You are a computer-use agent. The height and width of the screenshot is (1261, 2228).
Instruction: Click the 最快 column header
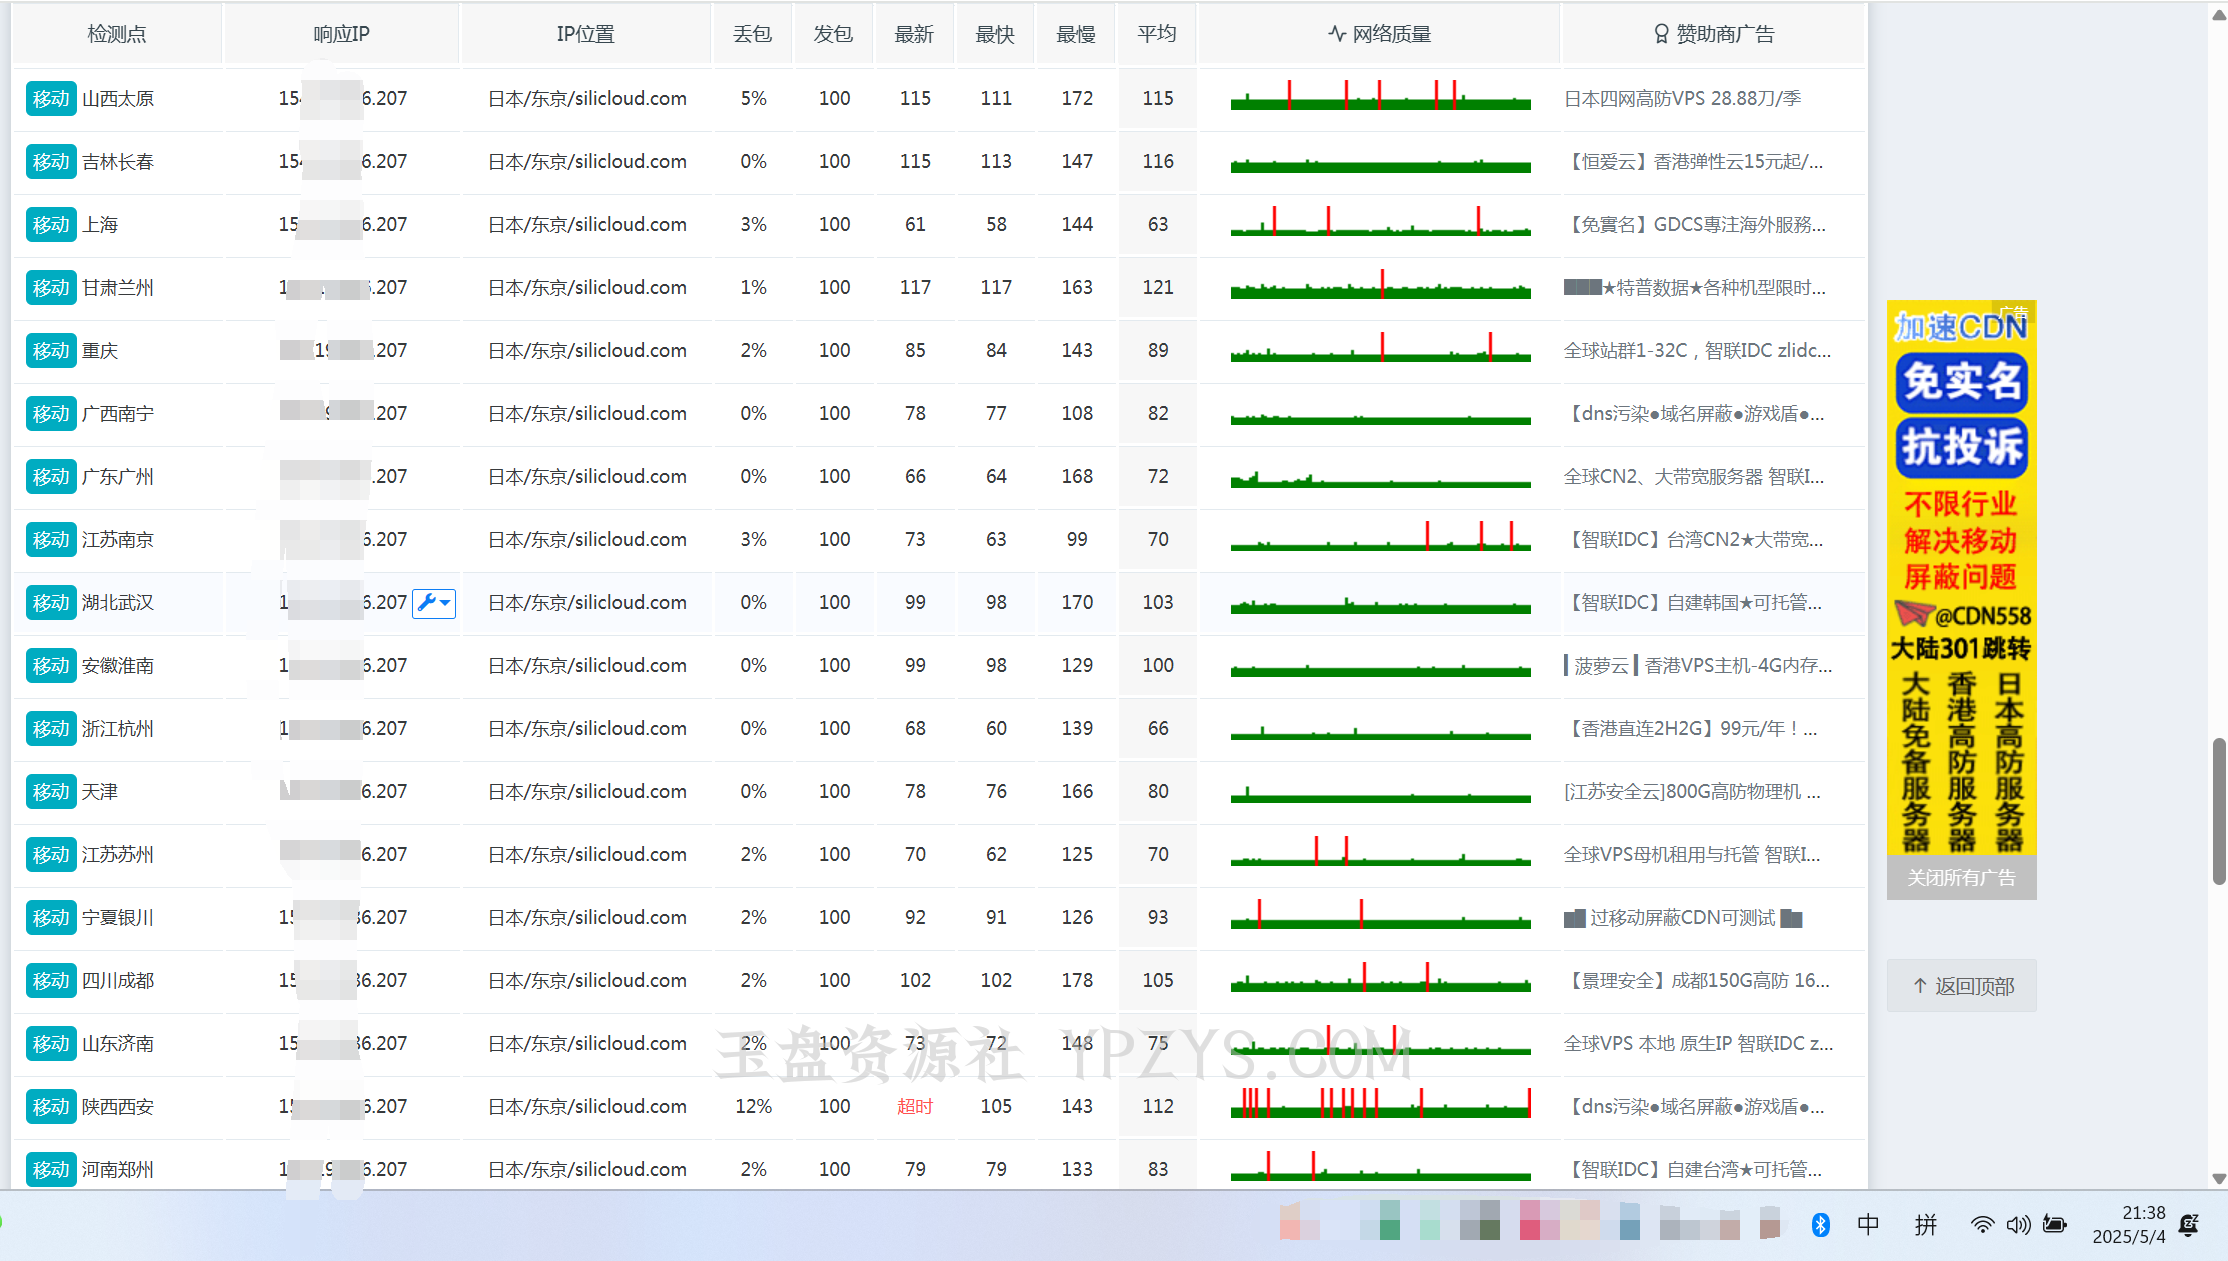[x=995, y=34]
